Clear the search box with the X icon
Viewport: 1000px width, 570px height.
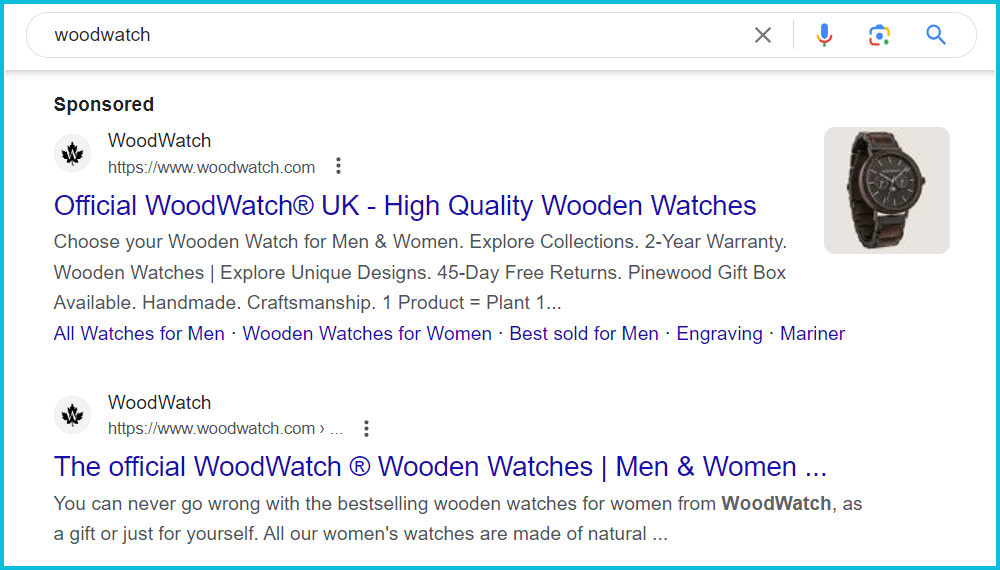762,35
